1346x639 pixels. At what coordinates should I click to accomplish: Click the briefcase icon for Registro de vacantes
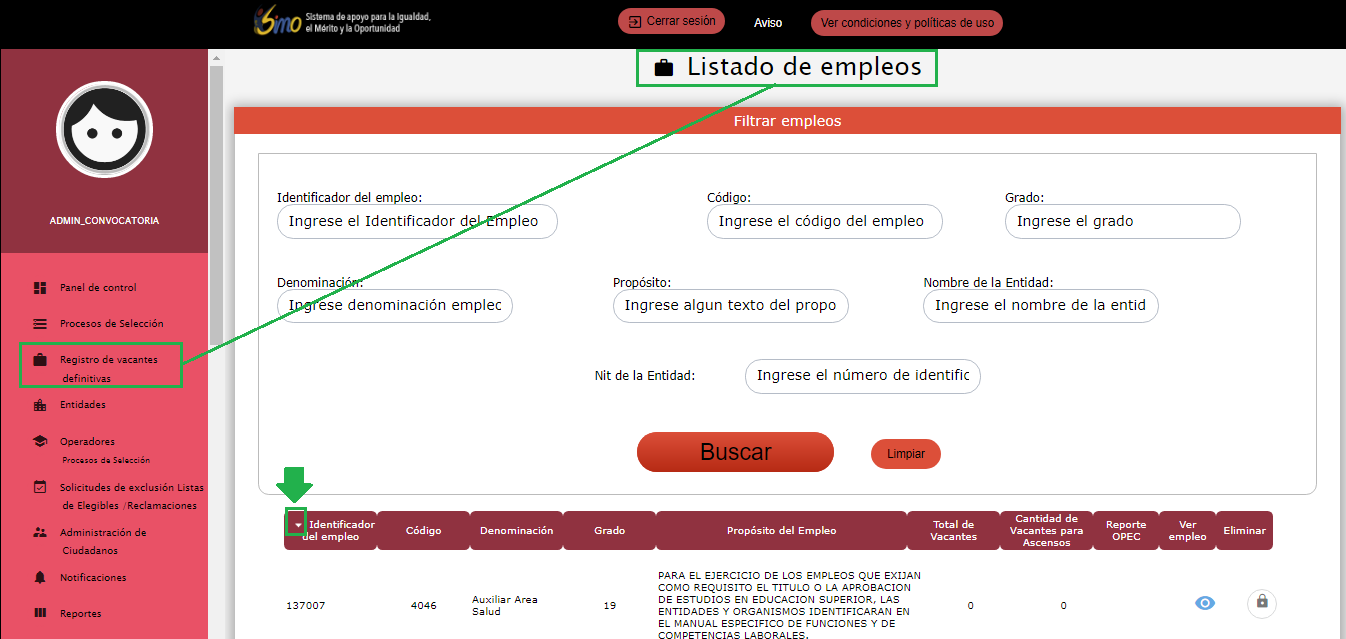pyautogui.click(x=40, y=360)
